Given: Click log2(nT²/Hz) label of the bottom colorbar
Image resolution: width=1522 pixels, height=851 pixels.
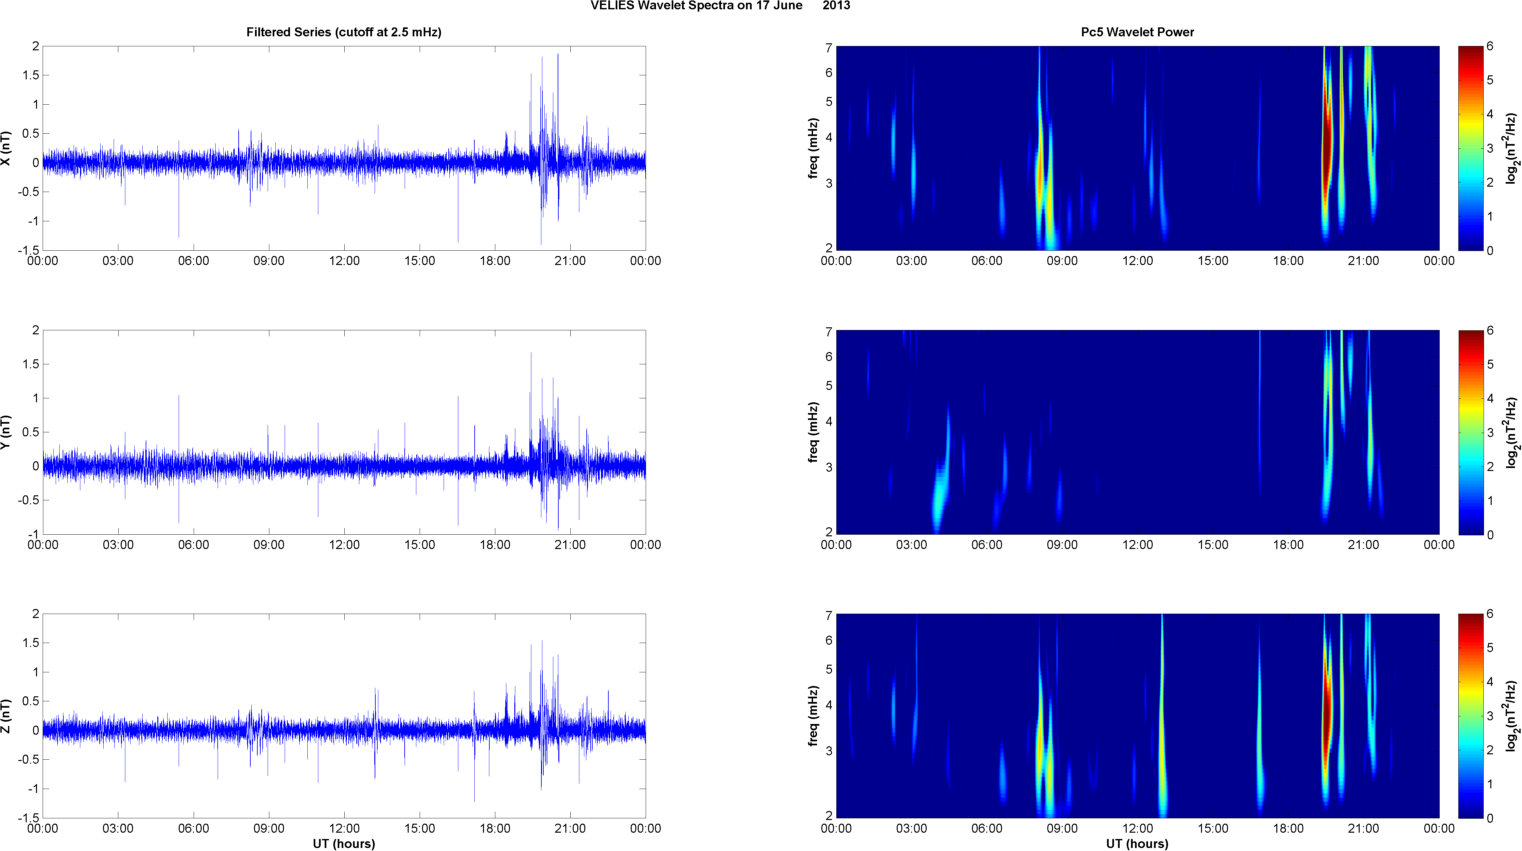Looking at the screenshot, I should pyautogui.click(x=1513, y=716).
